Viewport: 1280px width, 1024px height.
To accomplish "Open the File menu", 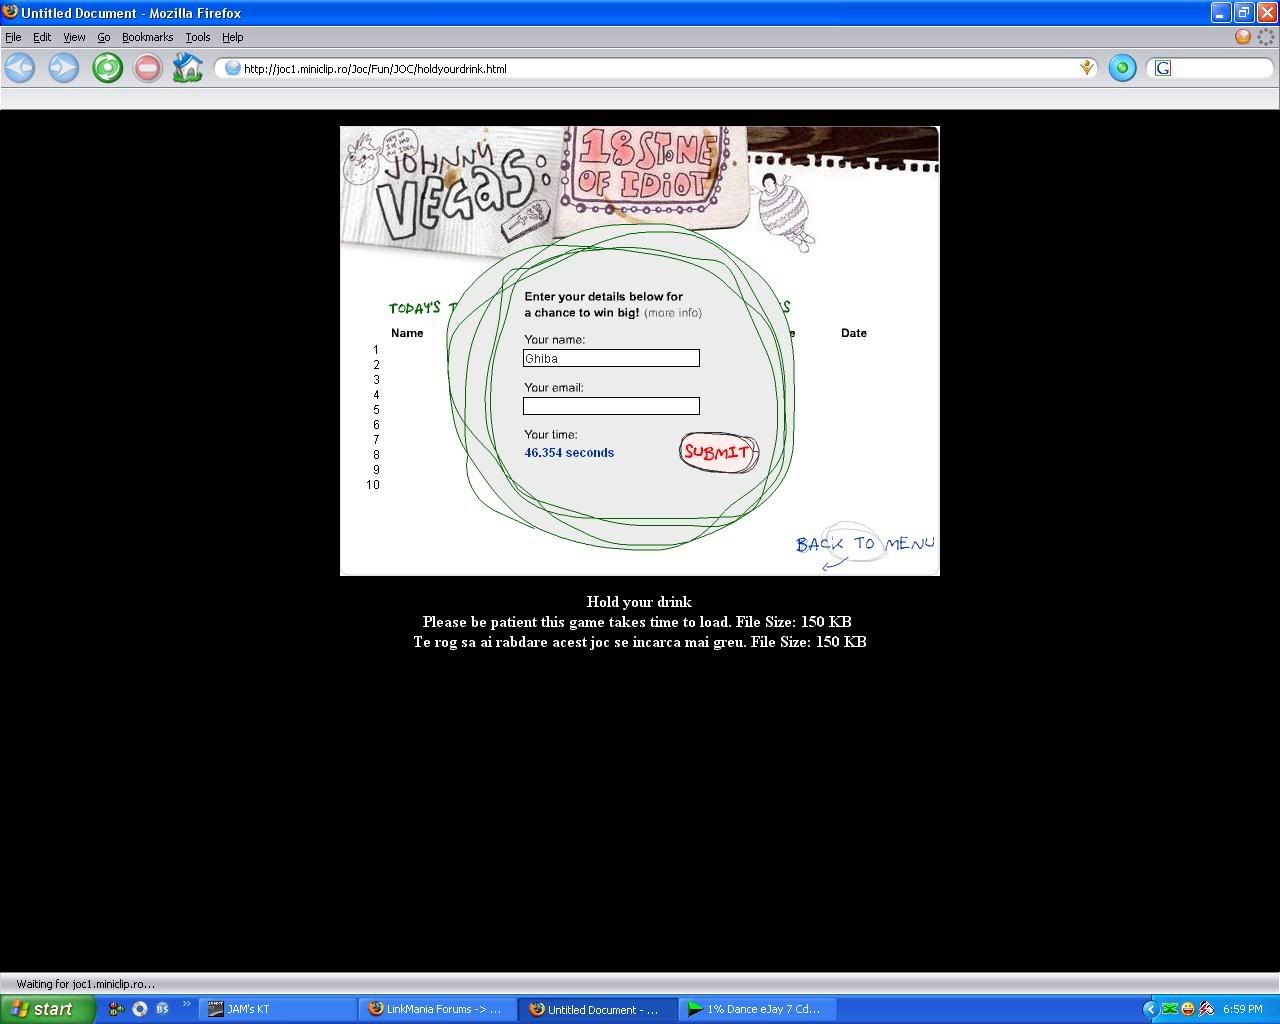I will point(13,37).
